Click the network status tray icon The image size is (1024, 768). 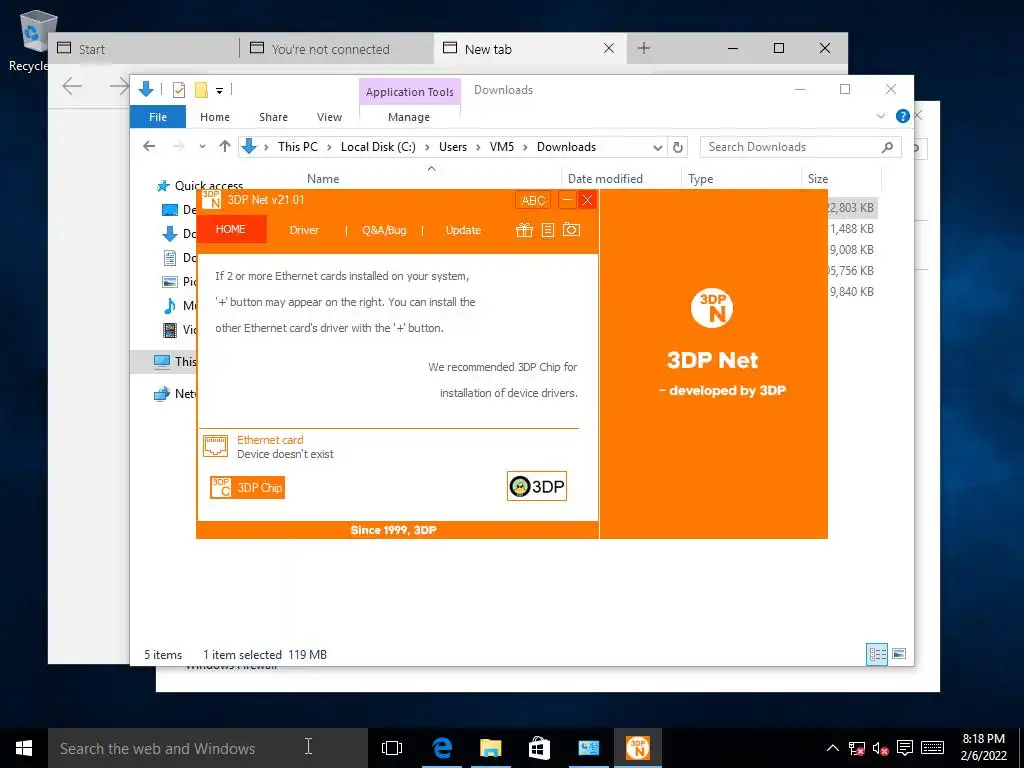coord(856,748)
